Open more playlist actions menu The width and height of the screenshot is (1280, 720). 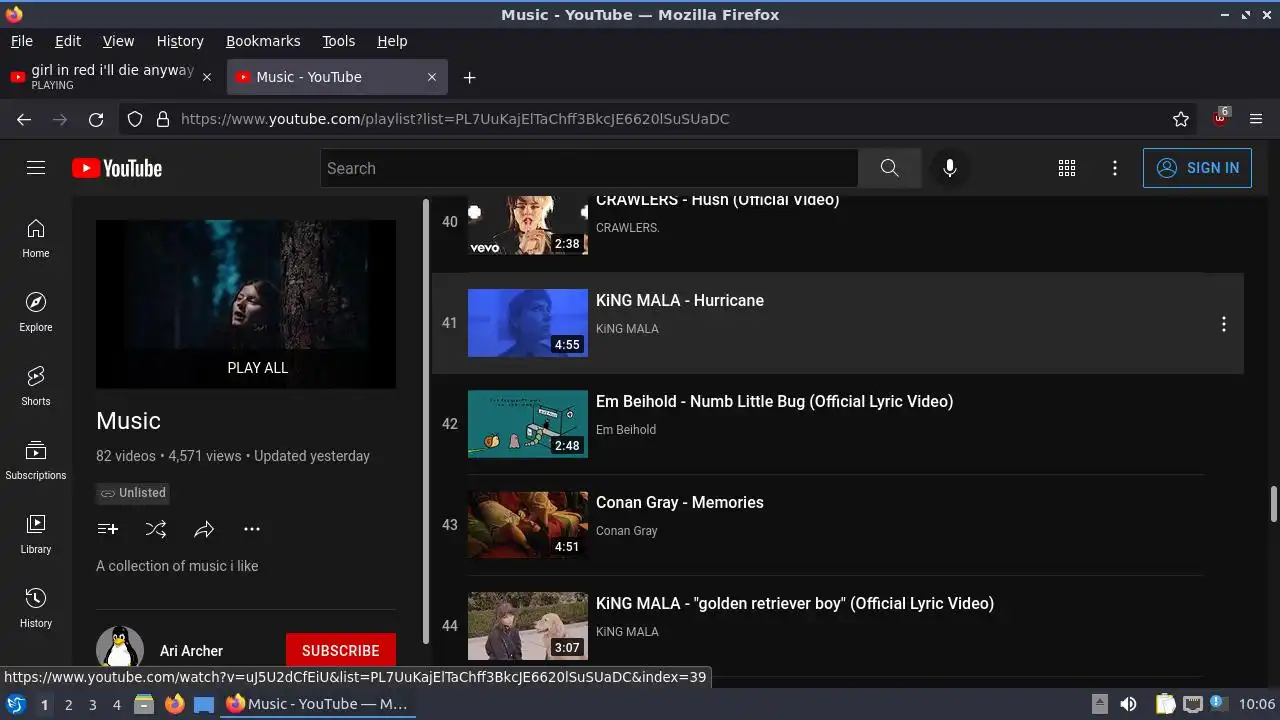tap(252, 529)
